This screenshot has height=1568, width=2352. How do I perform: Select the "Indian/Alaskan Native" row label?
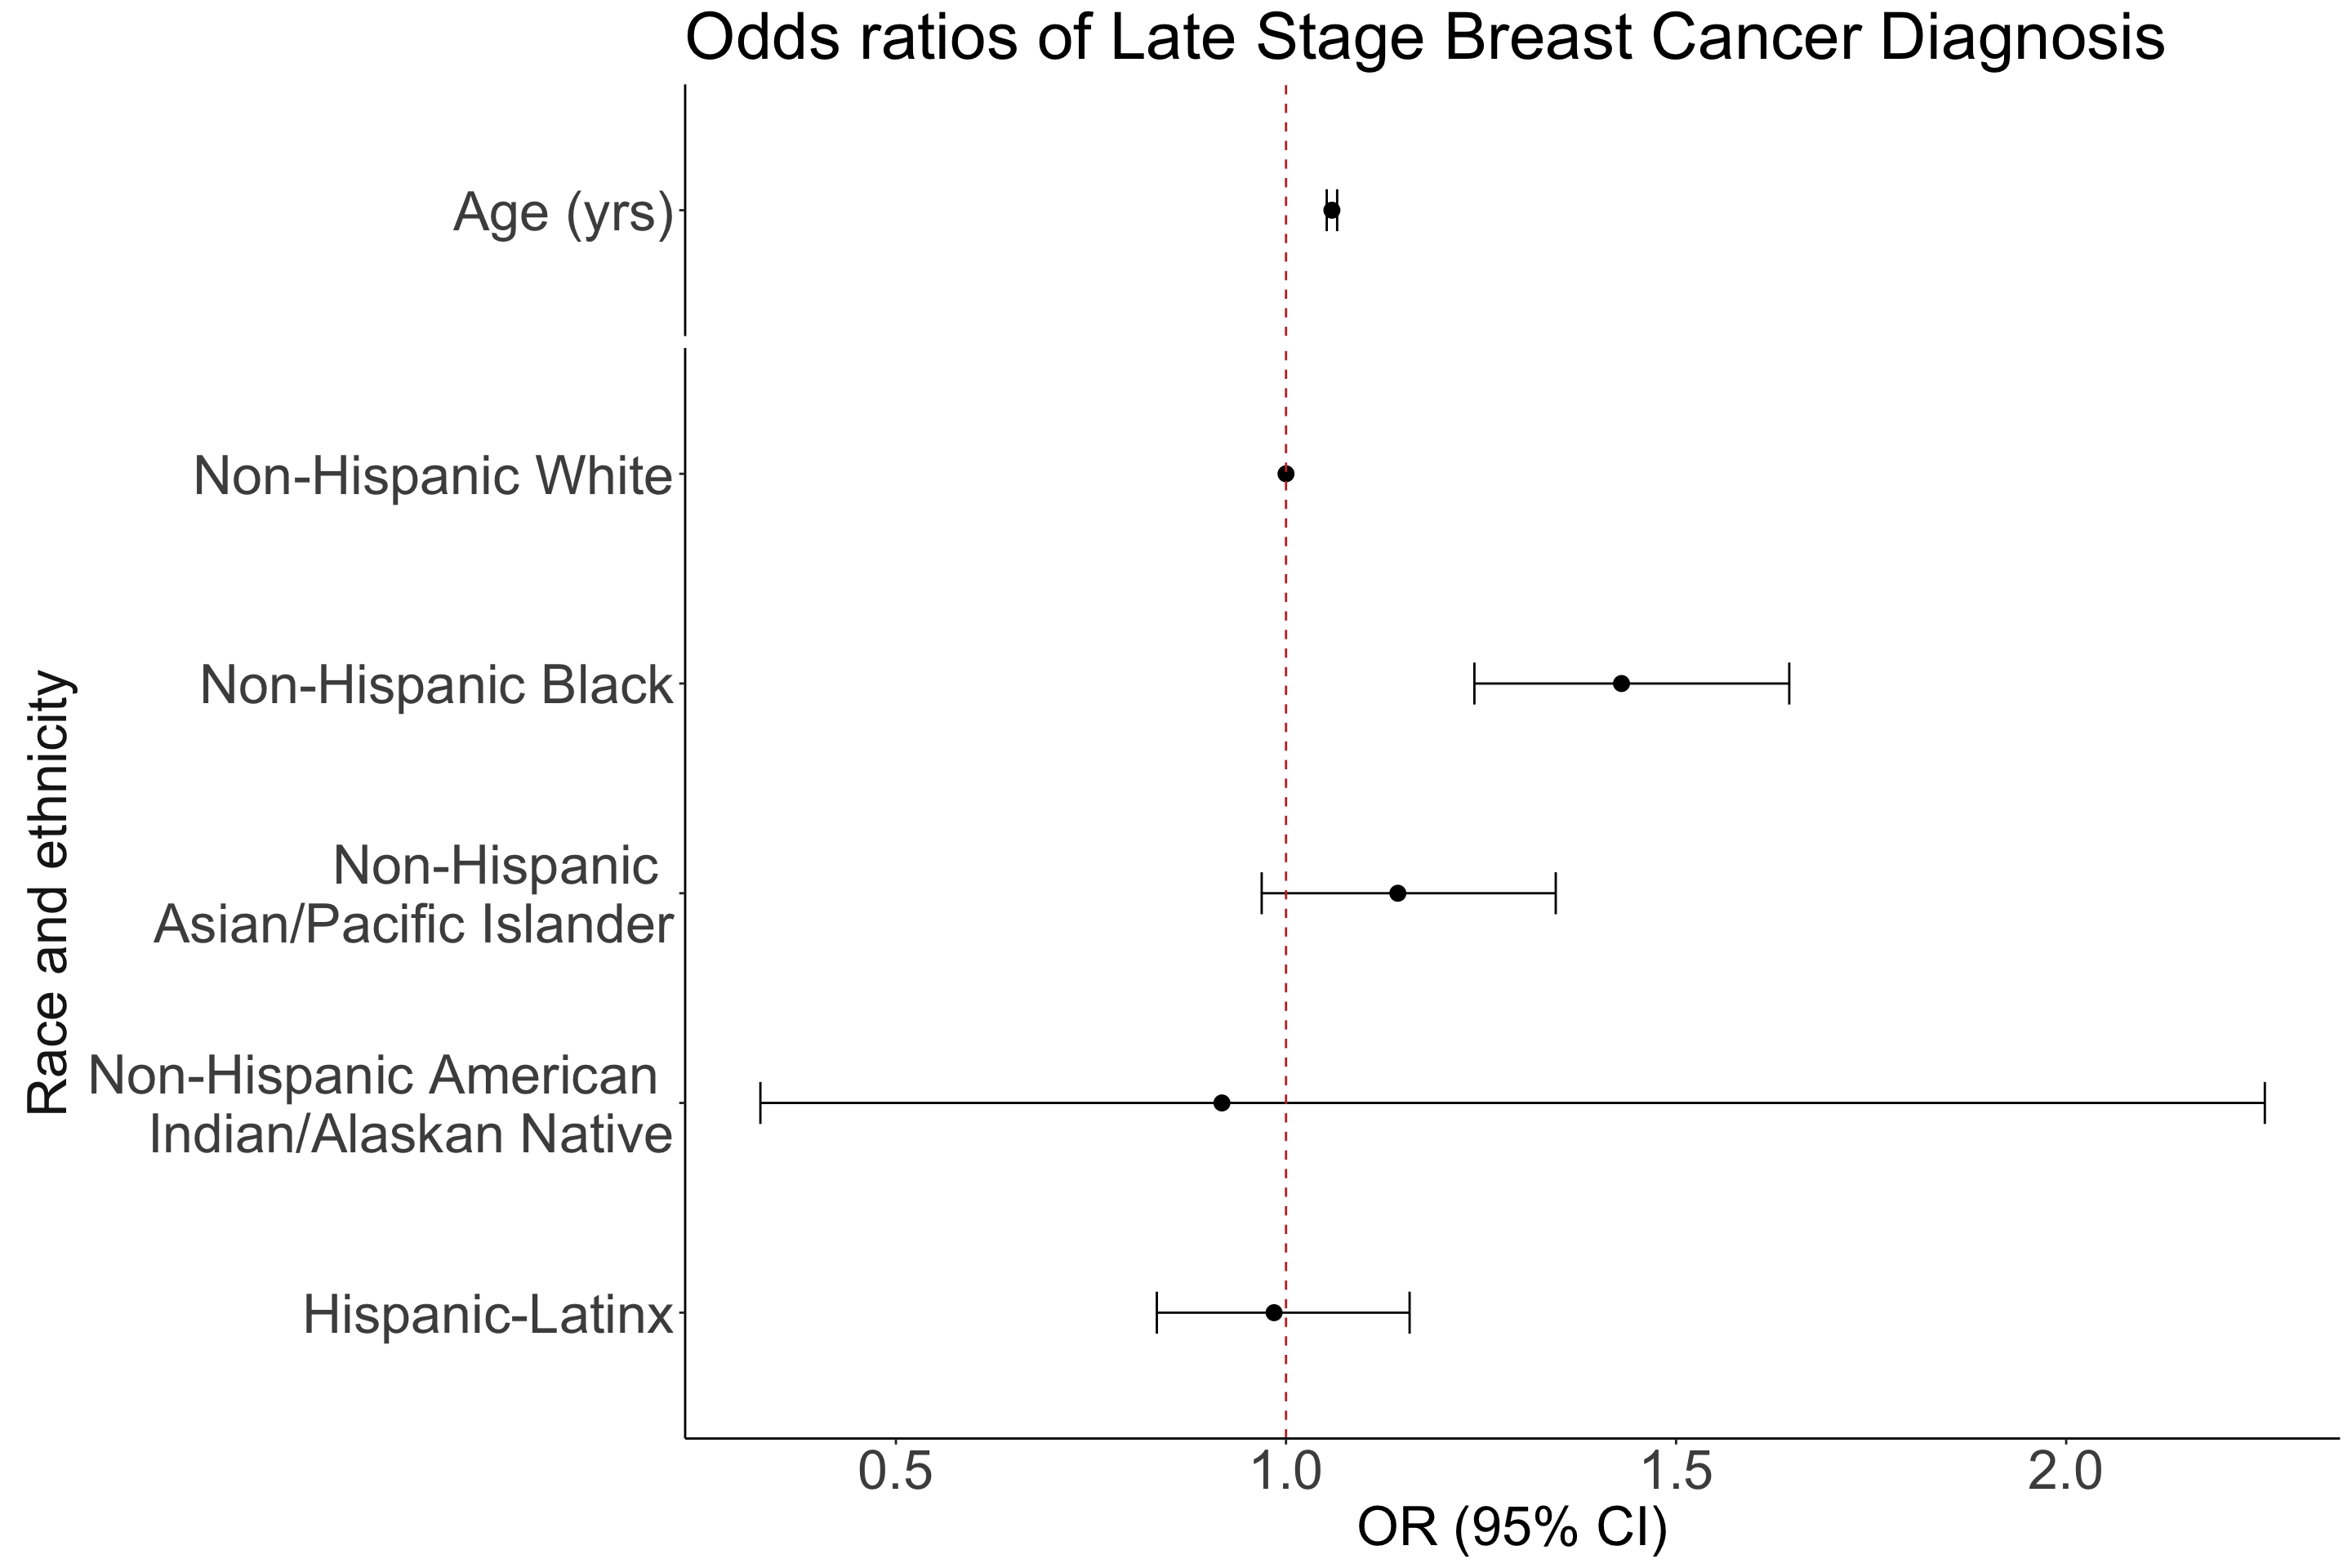[x=410, y=1135]
